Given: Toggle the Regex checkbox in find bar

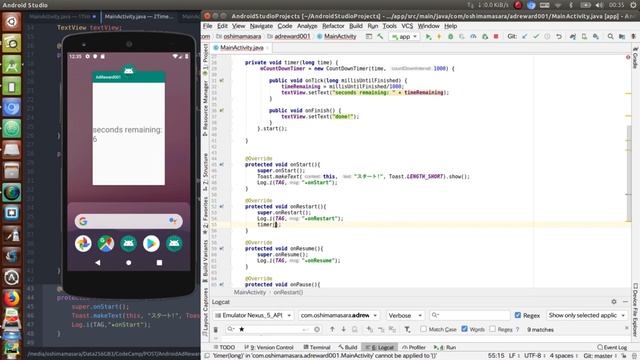Looking at the screenshot, I should (493, 329).
